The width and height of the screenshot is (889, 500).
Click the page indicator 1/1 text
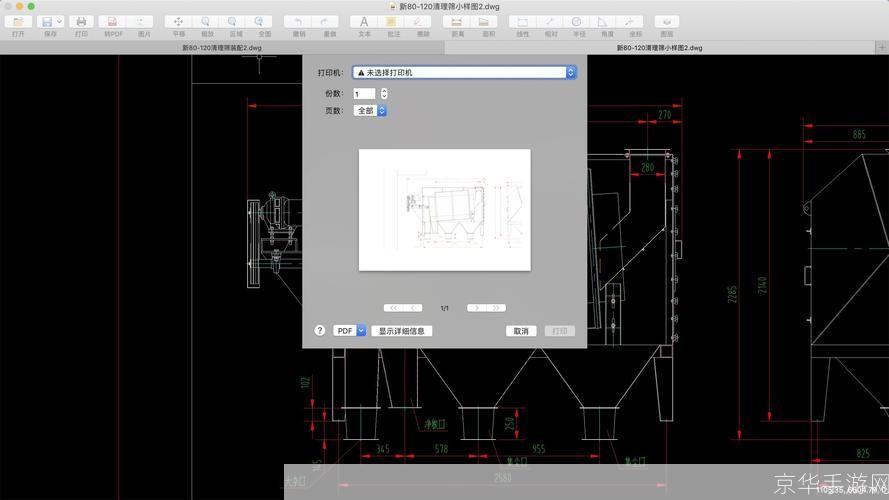pyautogui.click(x=444, y=308)
